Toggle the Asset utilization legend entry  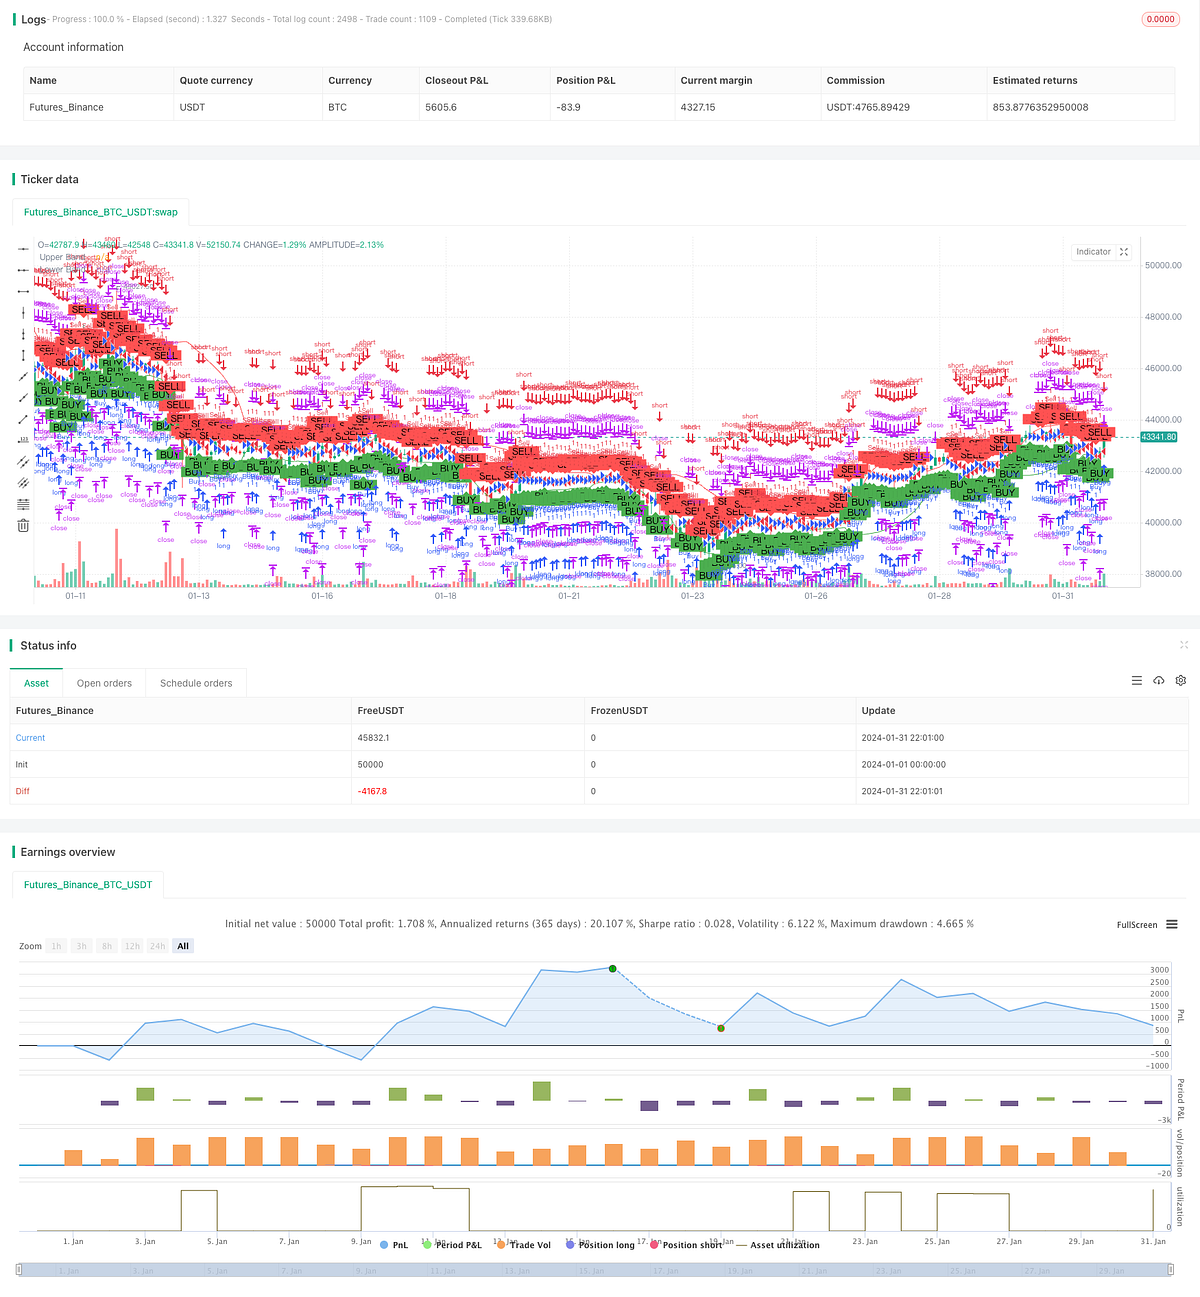click(x=785, y=1245)
